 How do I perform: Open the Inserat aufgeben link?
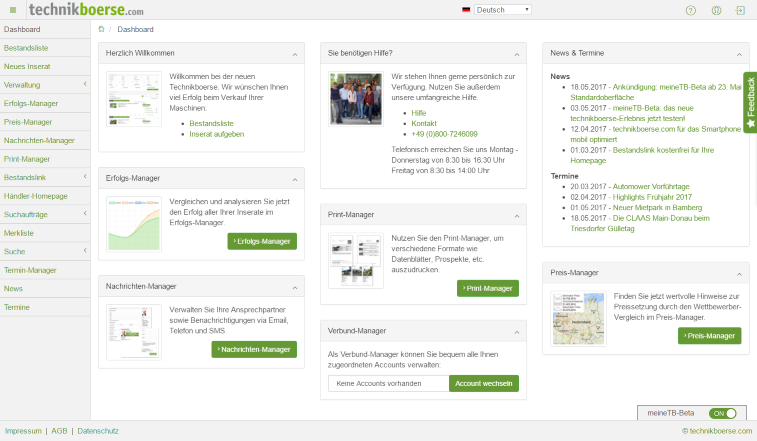(x=216, y=134)
